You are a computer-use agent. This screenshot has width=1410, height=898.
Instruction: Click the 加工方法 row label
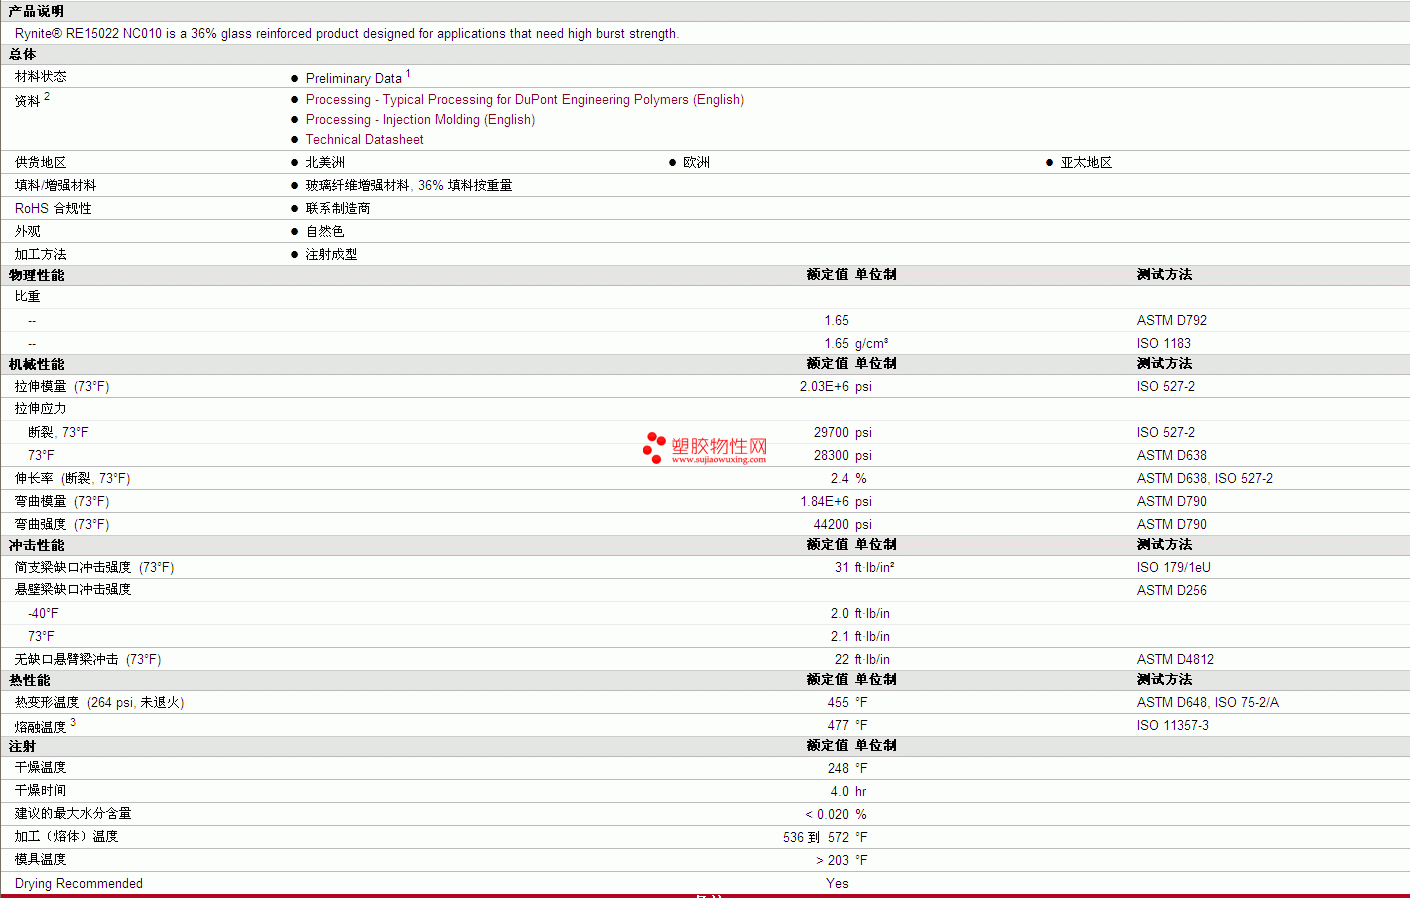click(x=41, y=254)
